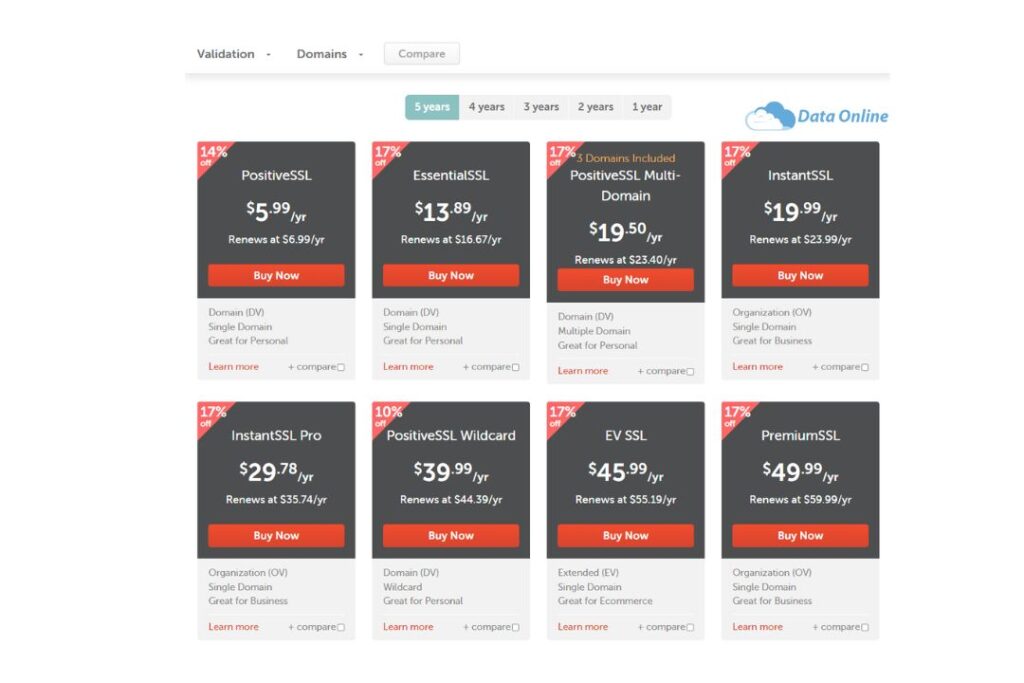Click the PositiveSSL Multi-Domain title
This screenshot has height=683, width=1024.
pos(626,185)
